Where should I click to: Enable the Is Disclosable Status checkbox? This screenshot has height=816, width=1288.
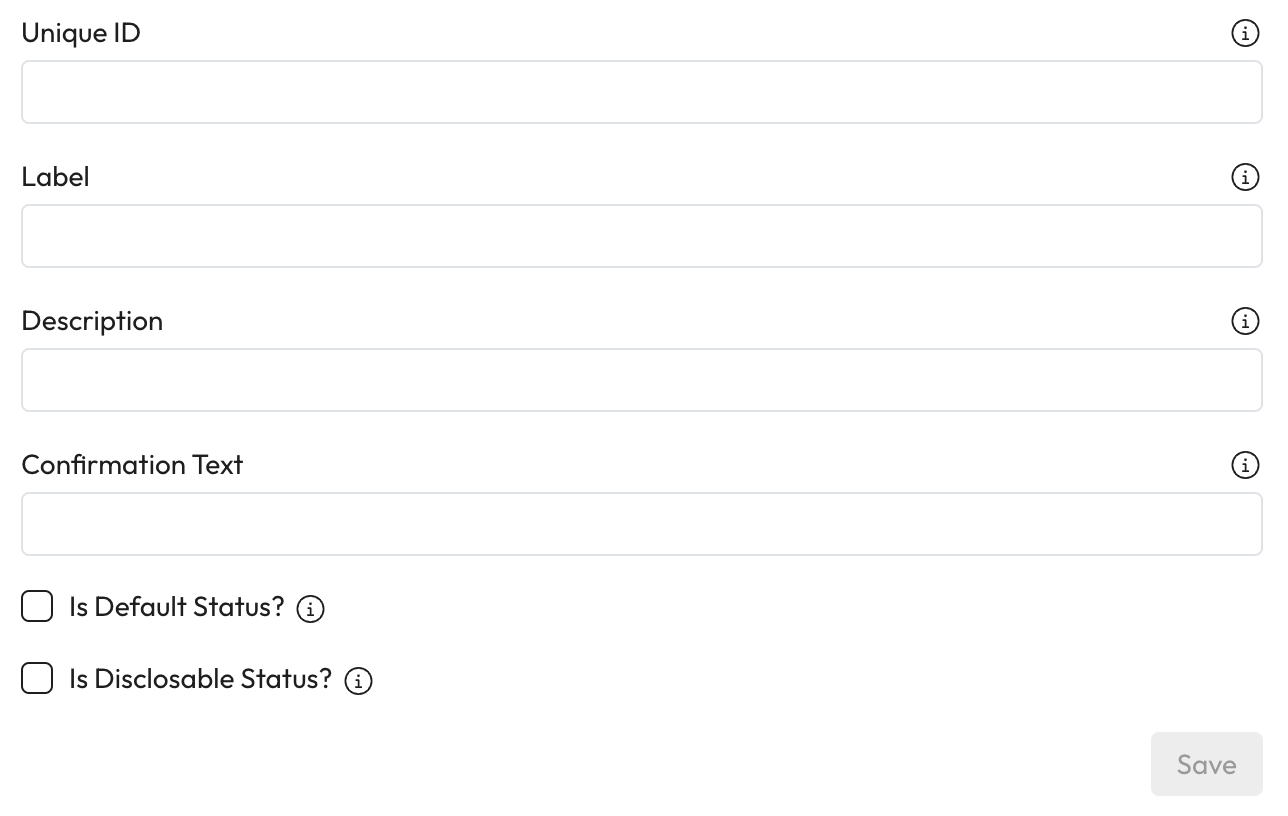point(37,678)
